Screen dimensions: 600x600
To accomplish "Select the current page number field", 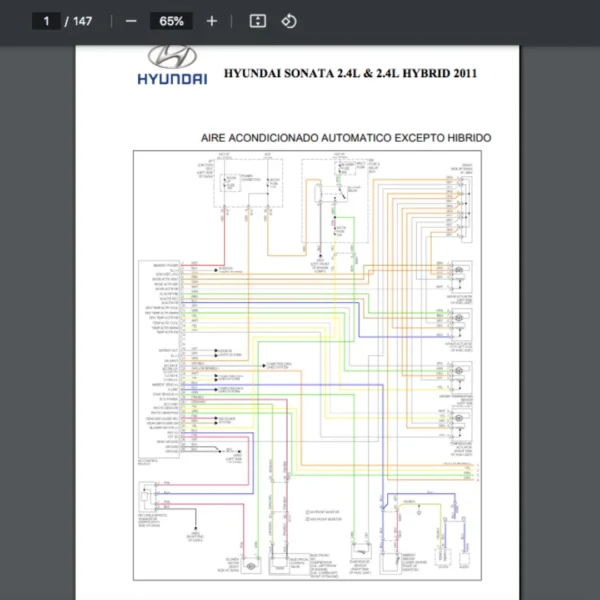I will (x=45, y=21).
